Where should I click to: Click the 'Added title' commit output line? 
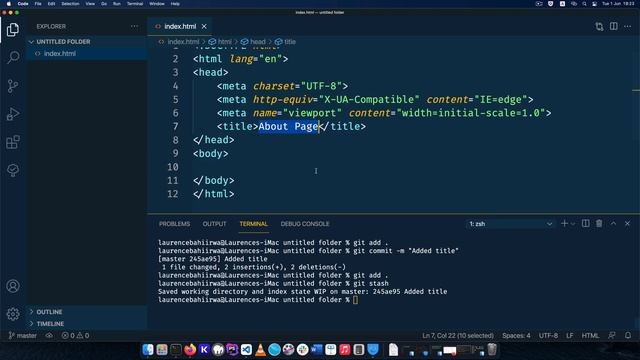213,259
